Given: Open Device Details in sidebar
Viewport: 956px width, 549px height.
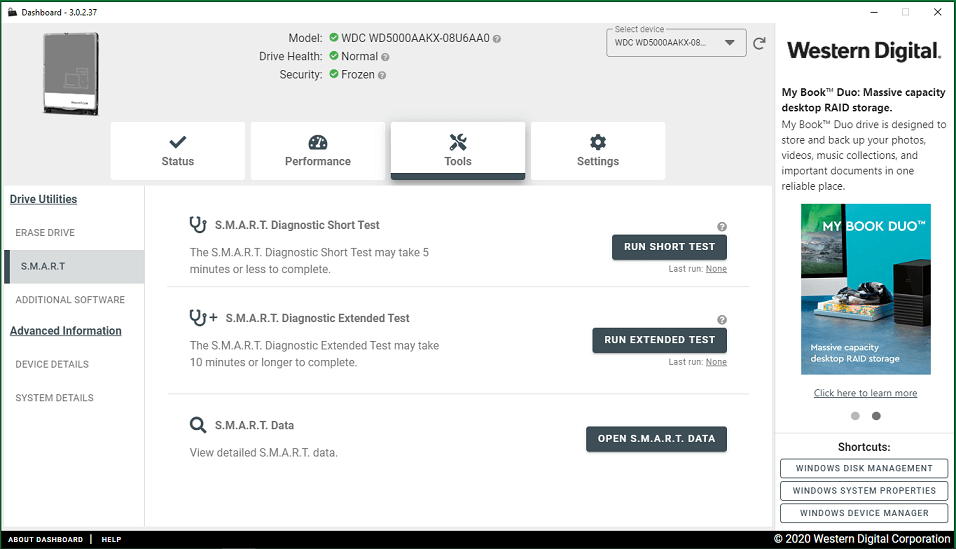Looking at the screenshot, I should tap(52, 365).
